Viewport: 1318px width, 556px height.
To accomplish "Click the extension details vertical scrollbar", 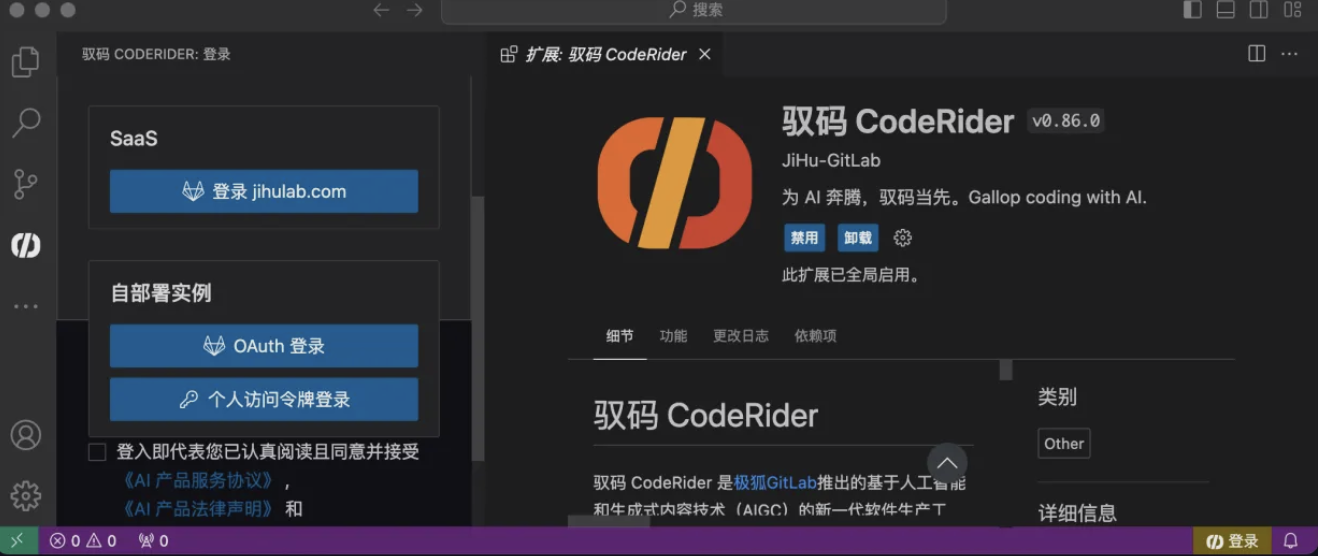I will coord(1006,370).
